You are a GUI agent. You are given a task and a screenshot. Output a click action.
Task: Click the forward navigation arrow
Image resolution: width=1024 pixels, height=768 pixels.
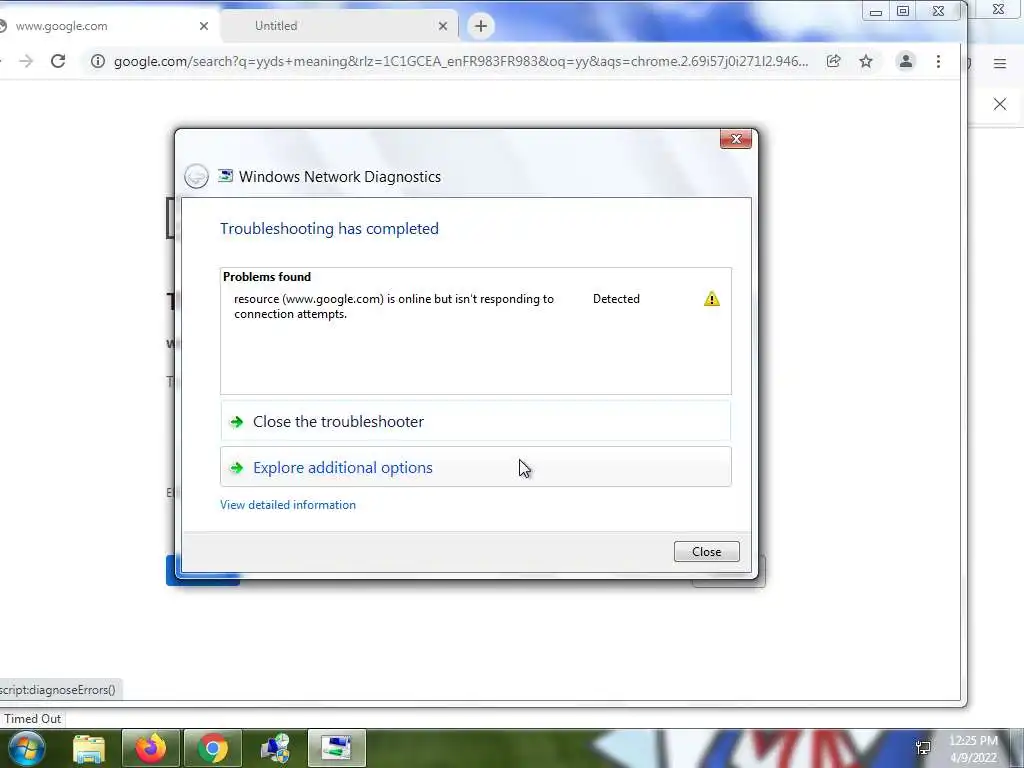(26, 61)
